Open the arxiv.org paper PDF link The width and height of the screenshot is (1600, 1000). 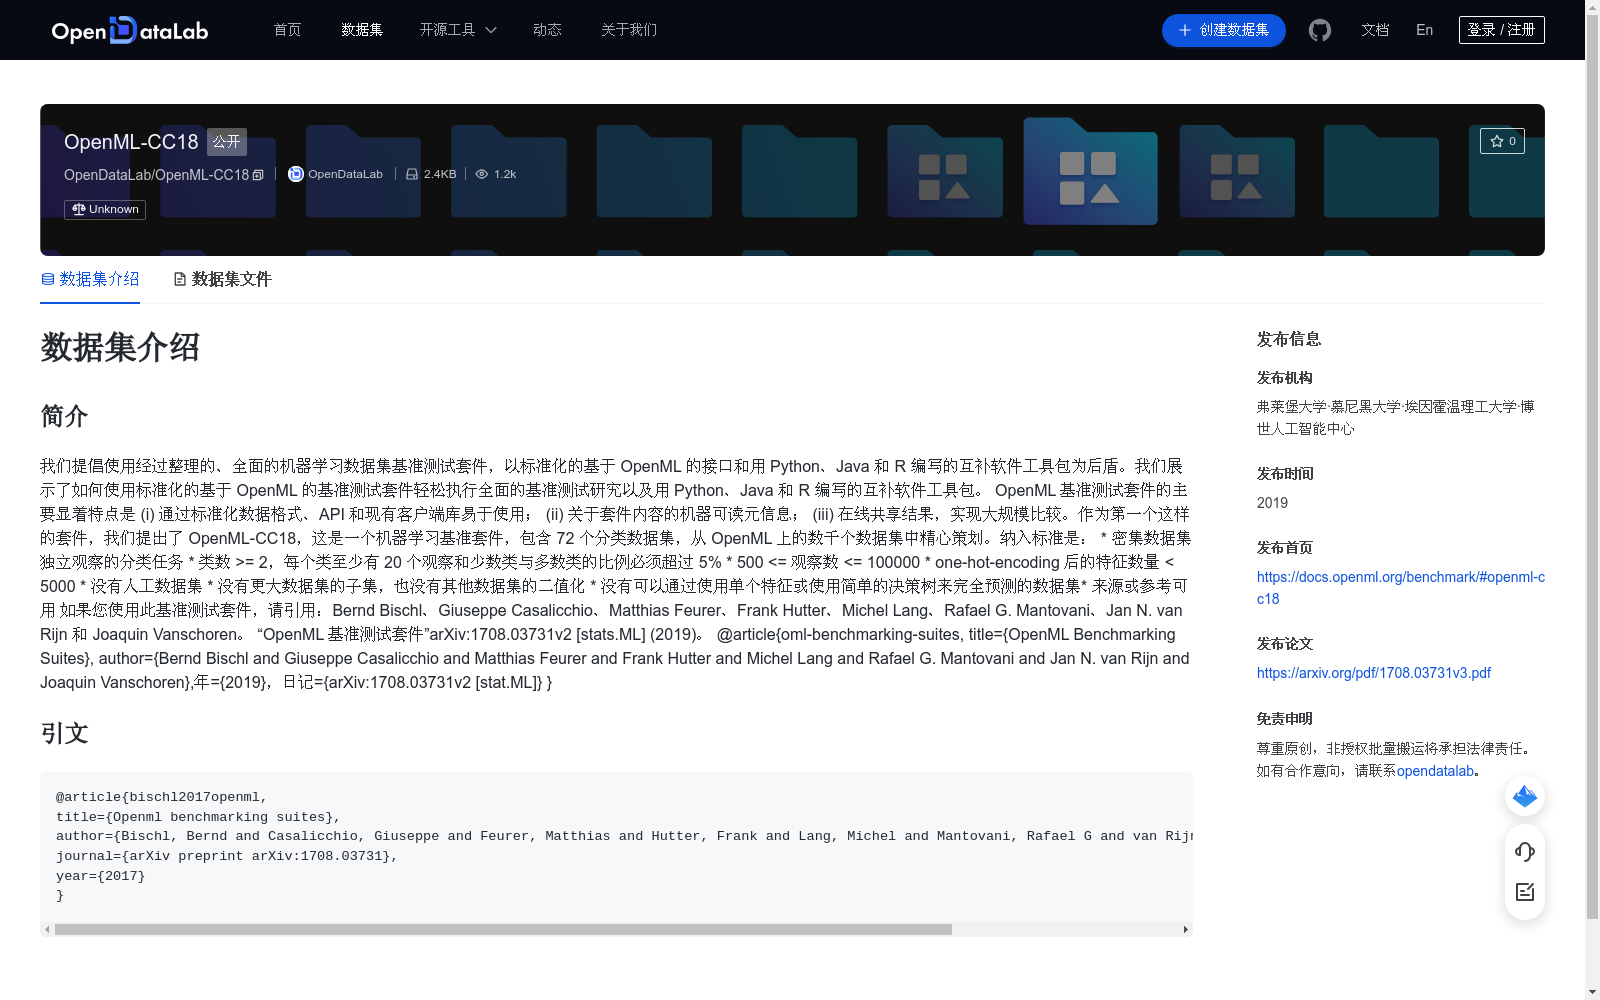point(1373,673)
